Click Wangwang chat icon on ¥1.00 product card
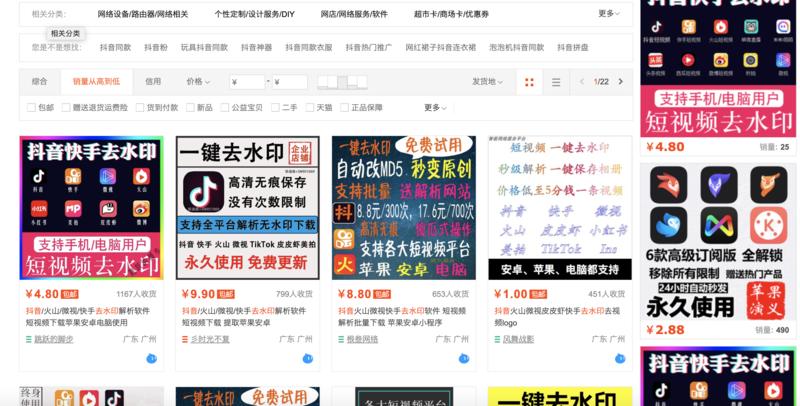Image resolution: width=800 pixels, height=406 pixels. click(x=620, y=359)
